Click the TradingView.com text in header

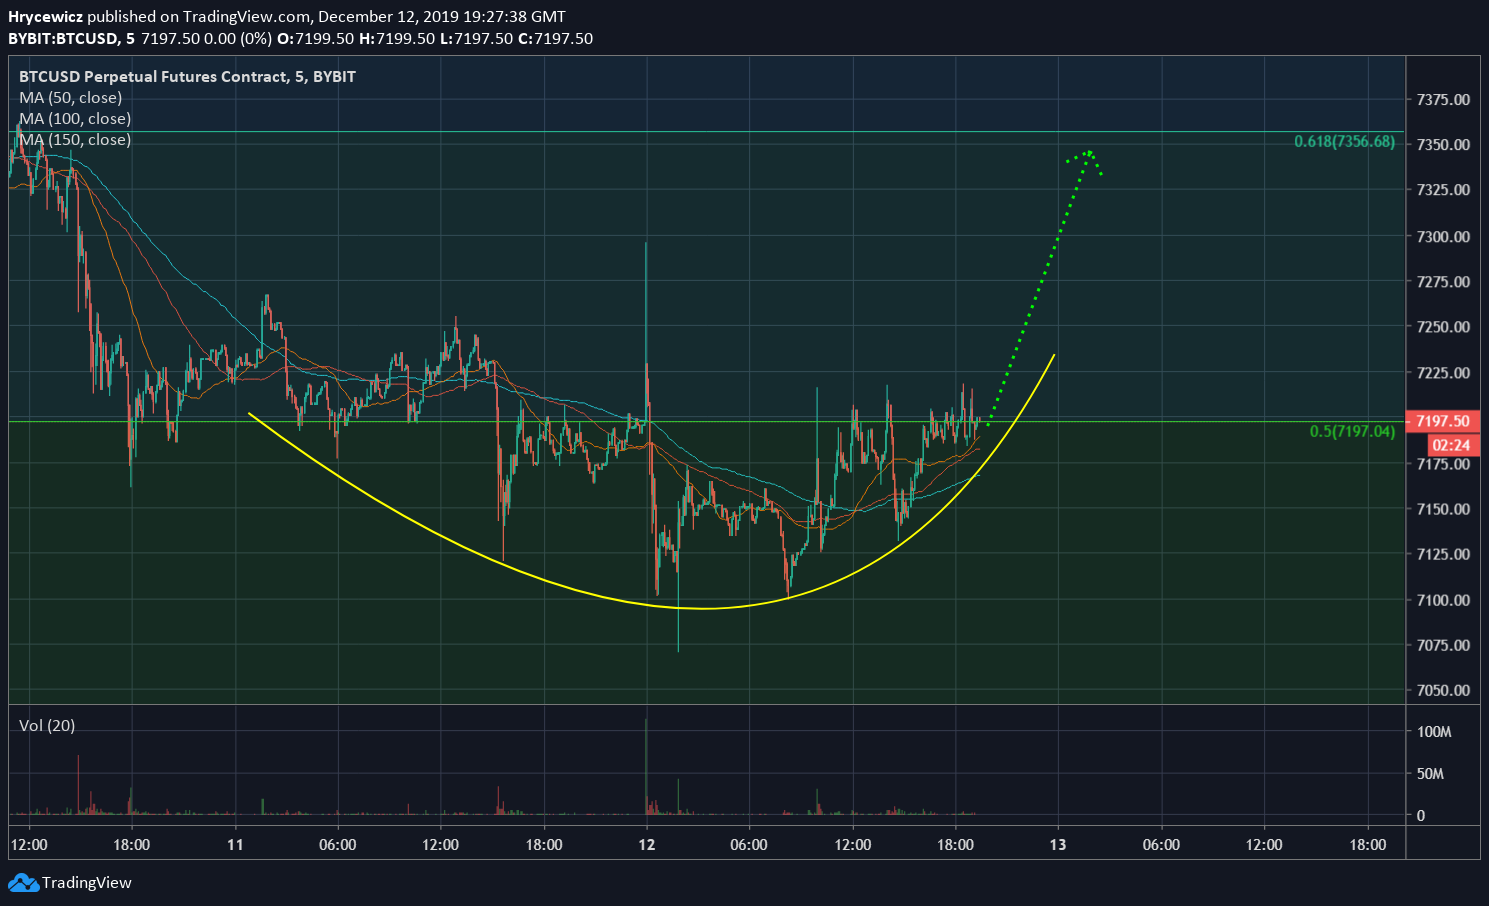(x=247, y=17)
